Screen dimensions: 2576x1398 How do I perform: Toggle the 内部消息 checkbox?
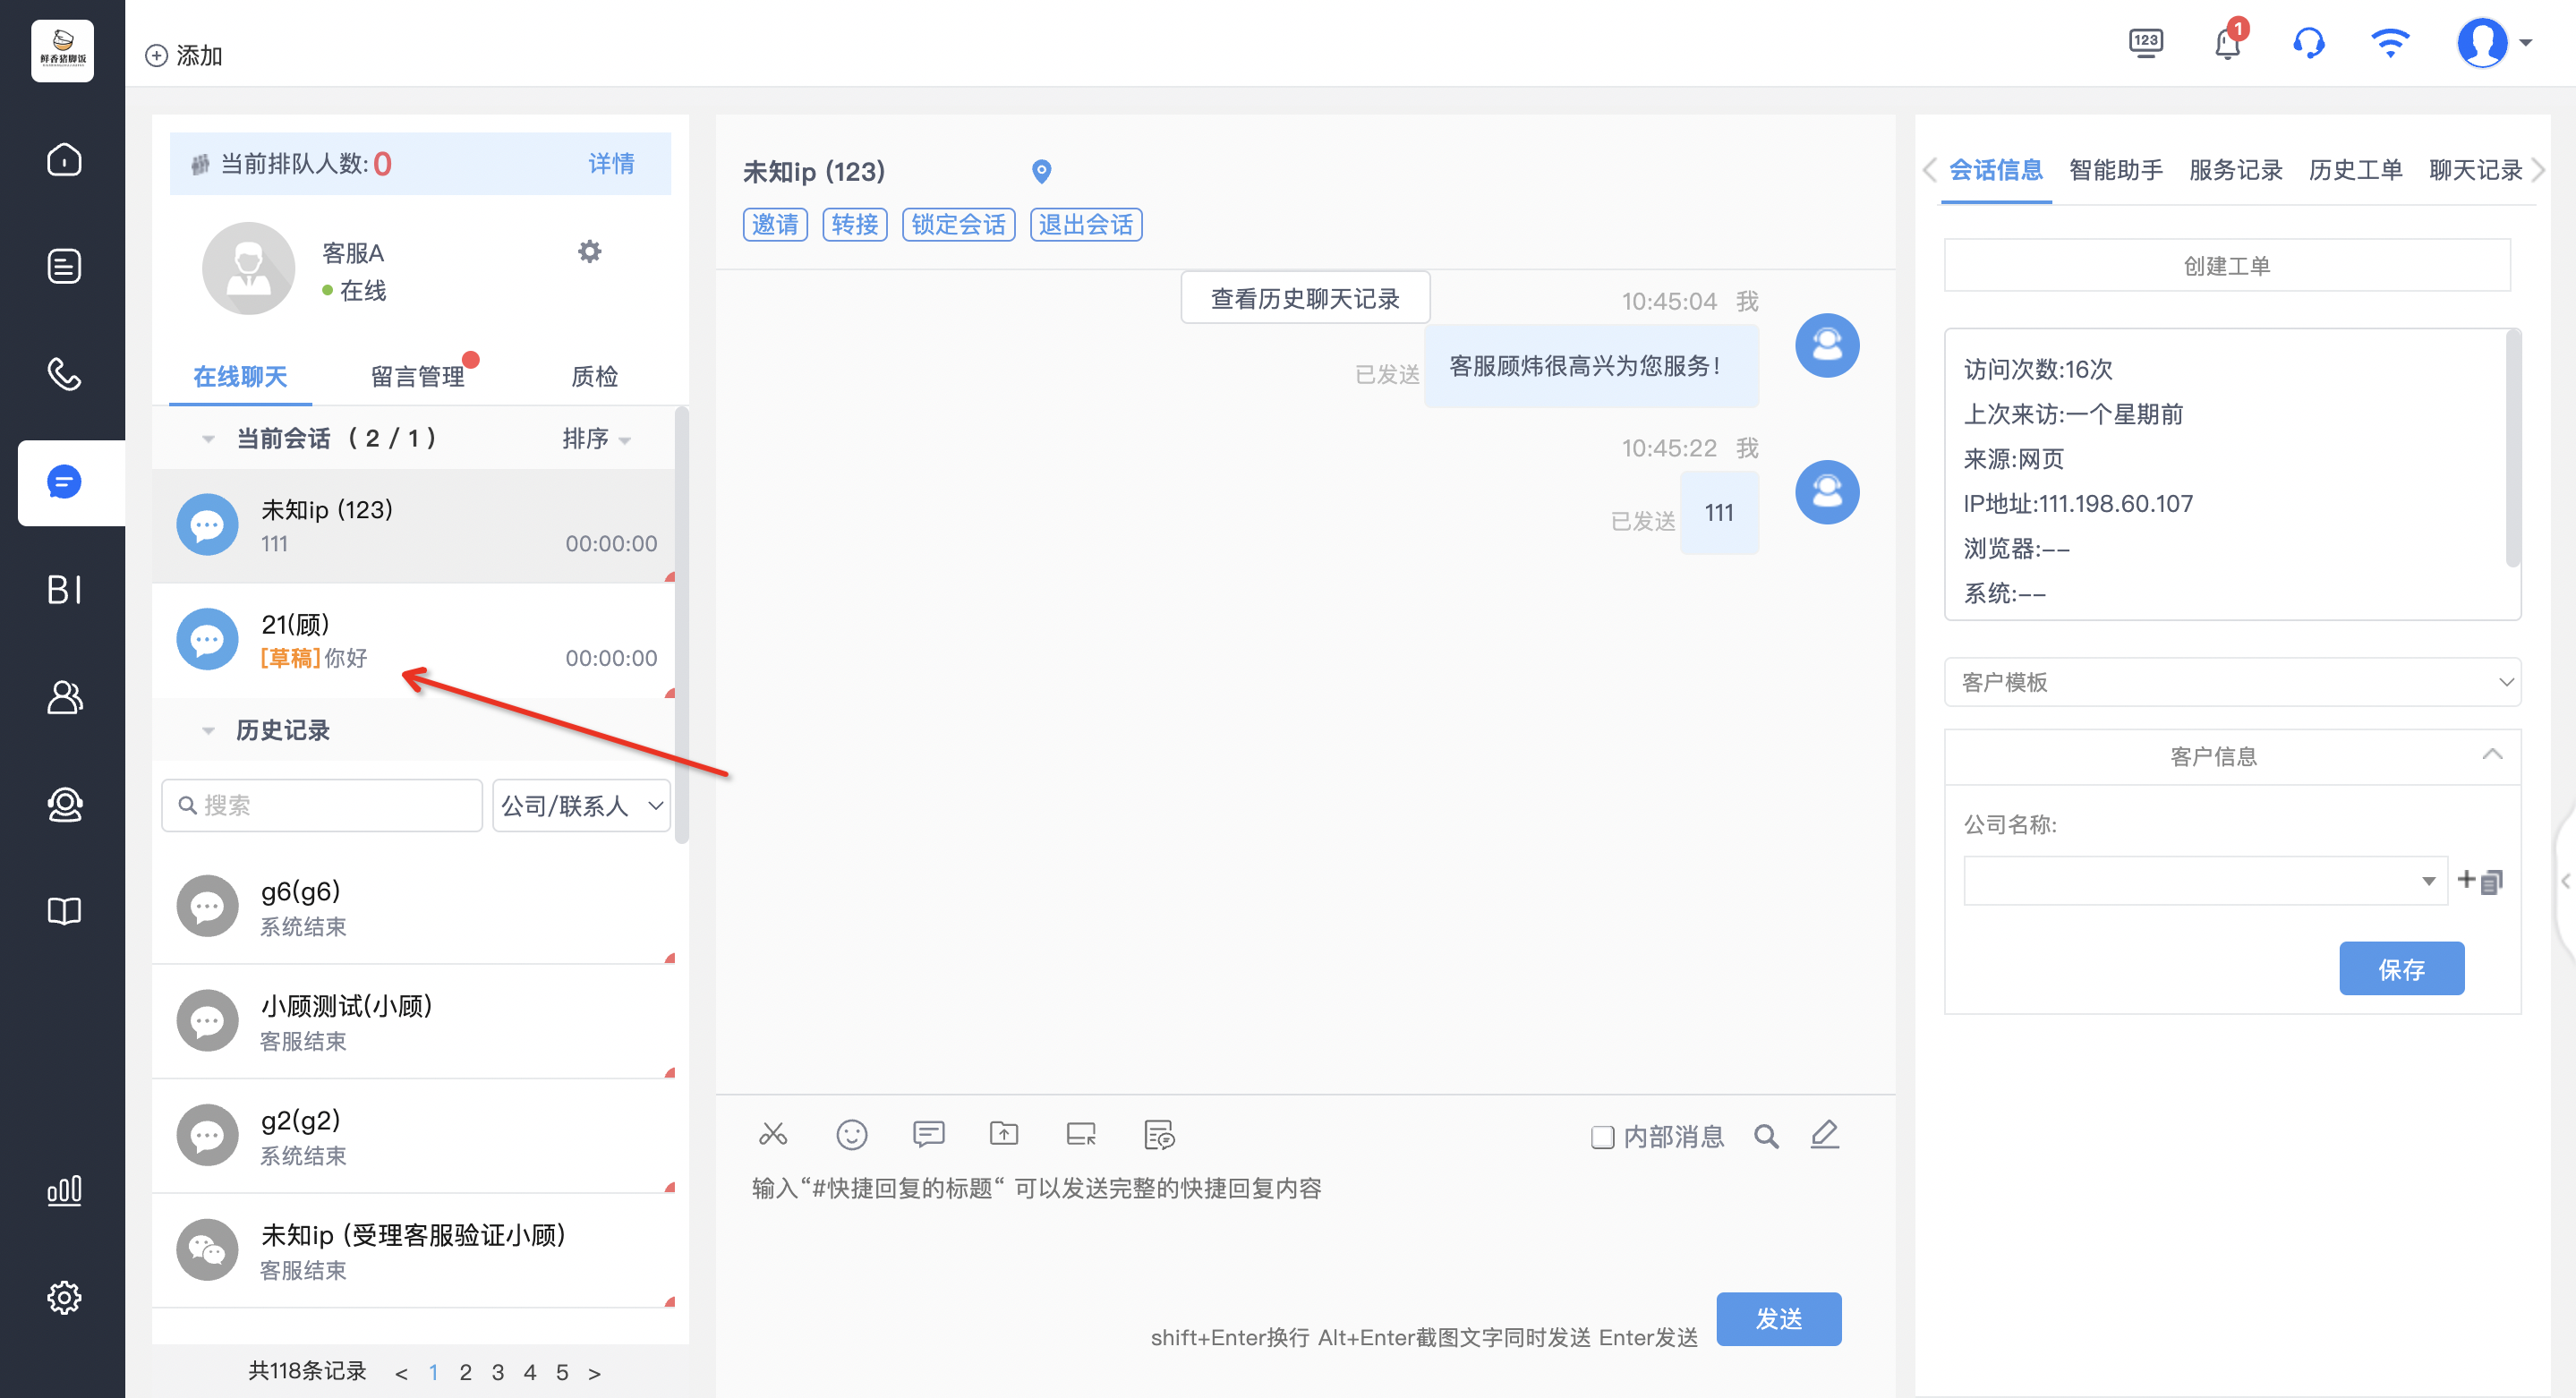click(x=1602, y=1137)
